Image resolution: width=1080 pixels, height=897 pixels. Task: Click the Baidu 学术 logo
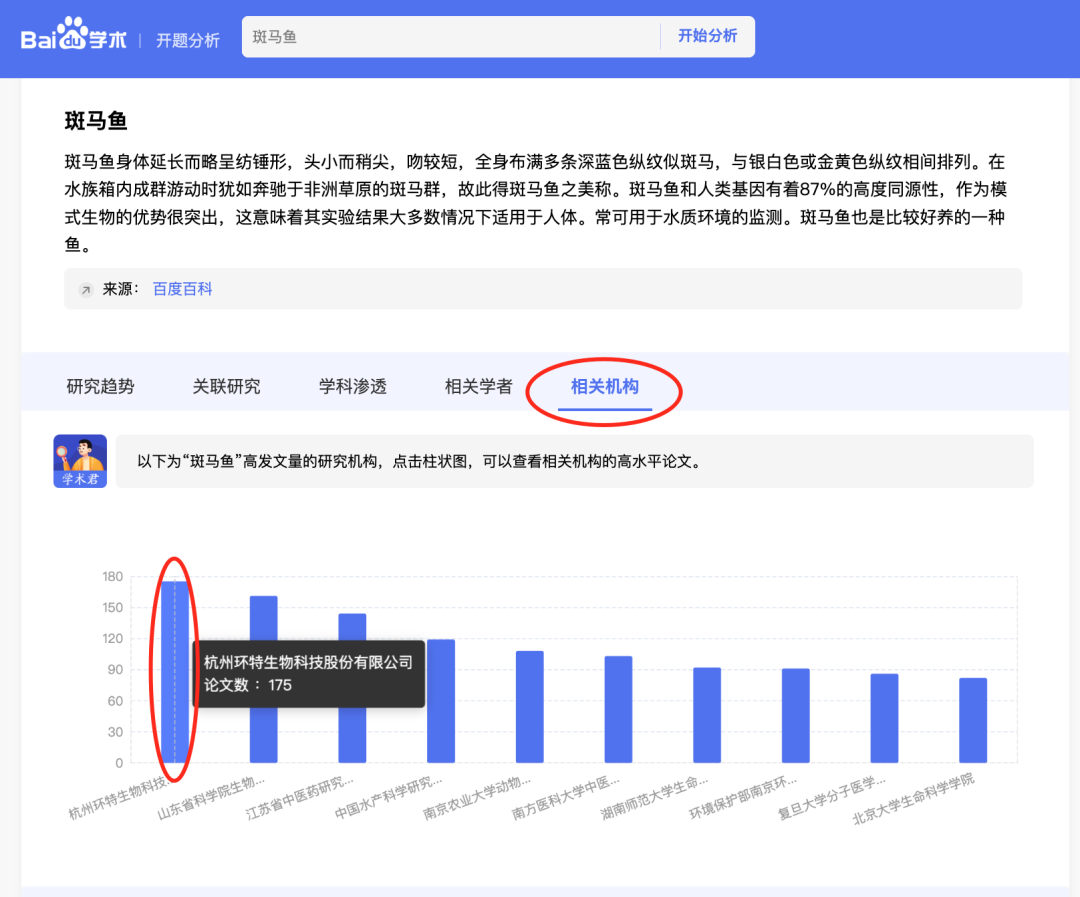point(73,34)
